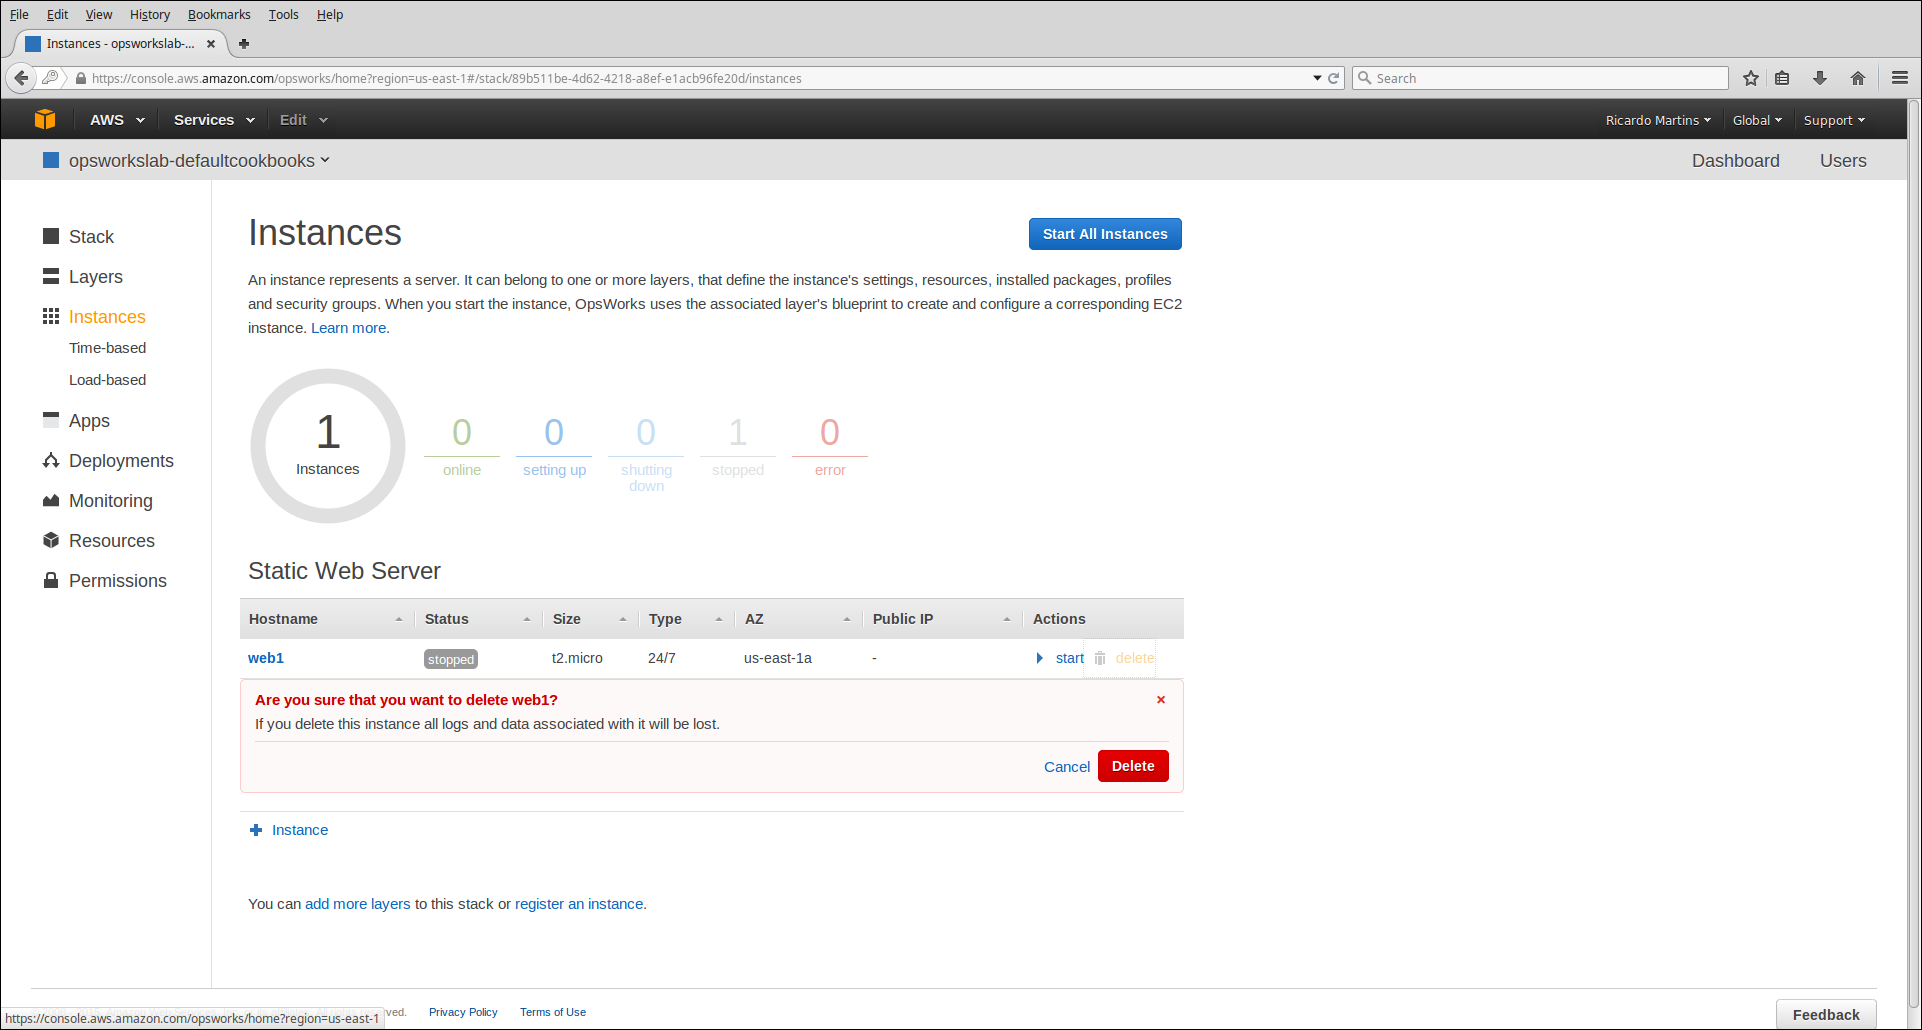Image resolution: width=1922 pixels, height=1030 pixels.
Task: Open the Bookmarks menu
Action: pyautogui.click(x=219, y=14)
